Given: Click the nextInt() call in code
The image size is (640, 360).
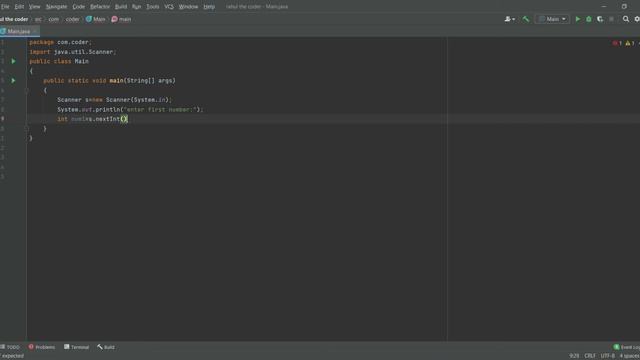Looking at the screenshot, I should [111, 119].
